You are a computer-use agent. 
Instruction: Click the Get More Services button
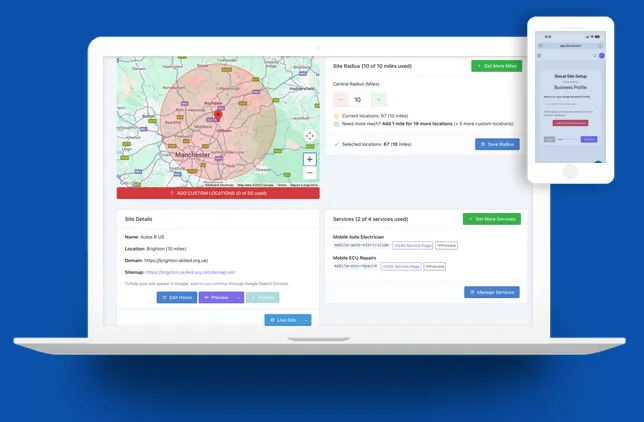(492, 219)
